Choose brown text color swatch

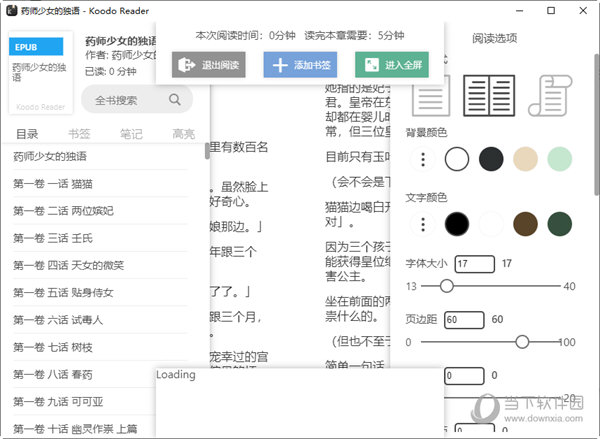[x=525, y=224]
